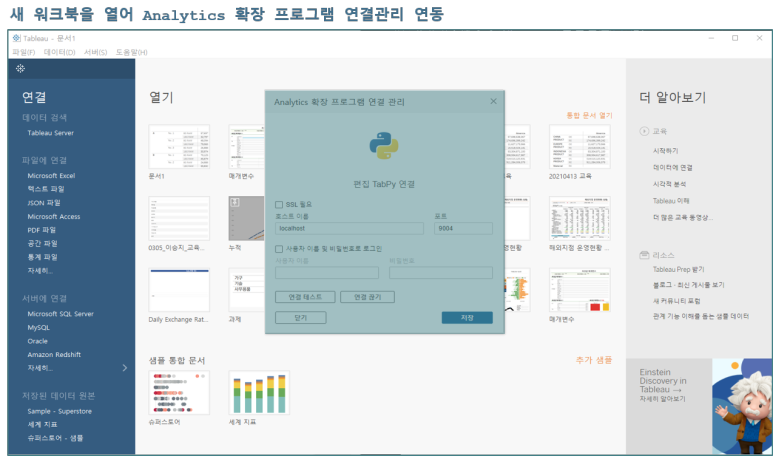Click the Tableau Prep 받기 link

(x=678, y=270)
